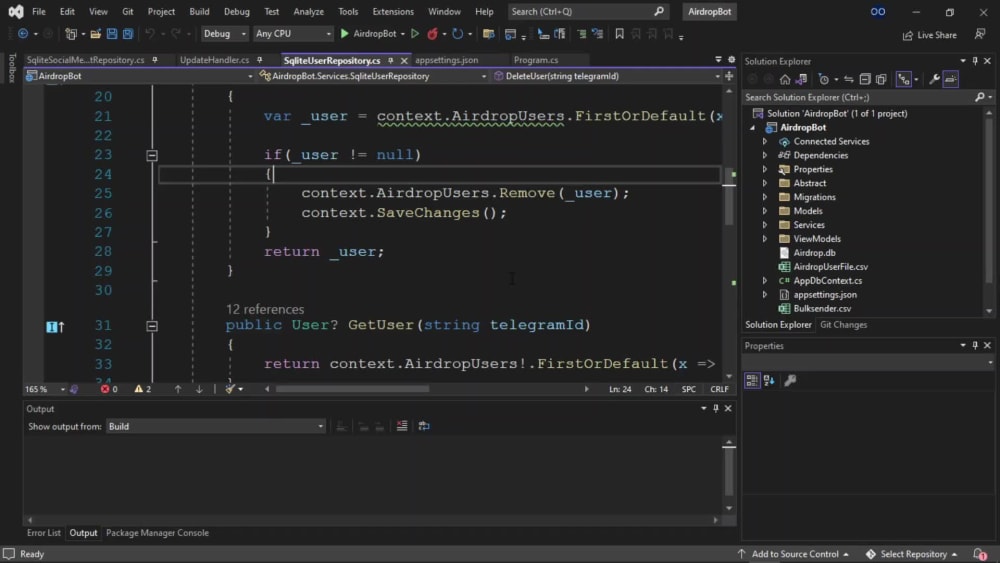Collapse All icon in Solution Explorer
Image resolution: width=1000 pixels, height=563 pixels.
click(x=865, y=79)
